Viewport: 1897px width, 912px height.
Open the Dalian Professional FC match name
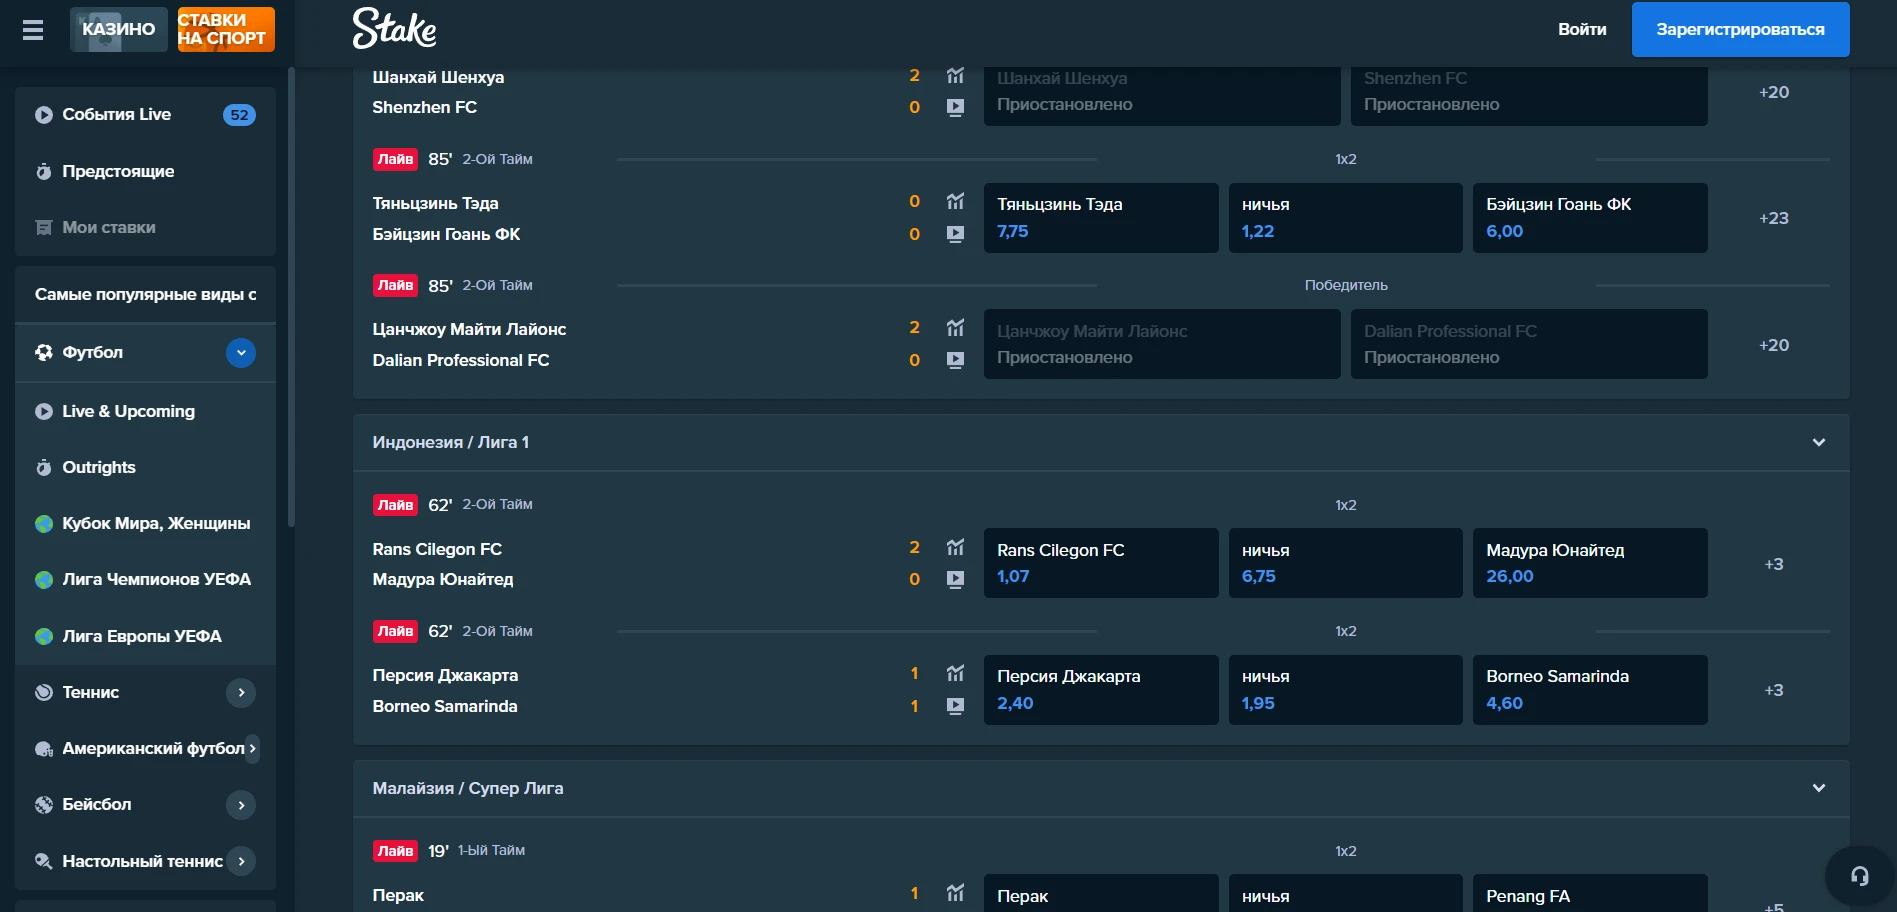[461, 360]
